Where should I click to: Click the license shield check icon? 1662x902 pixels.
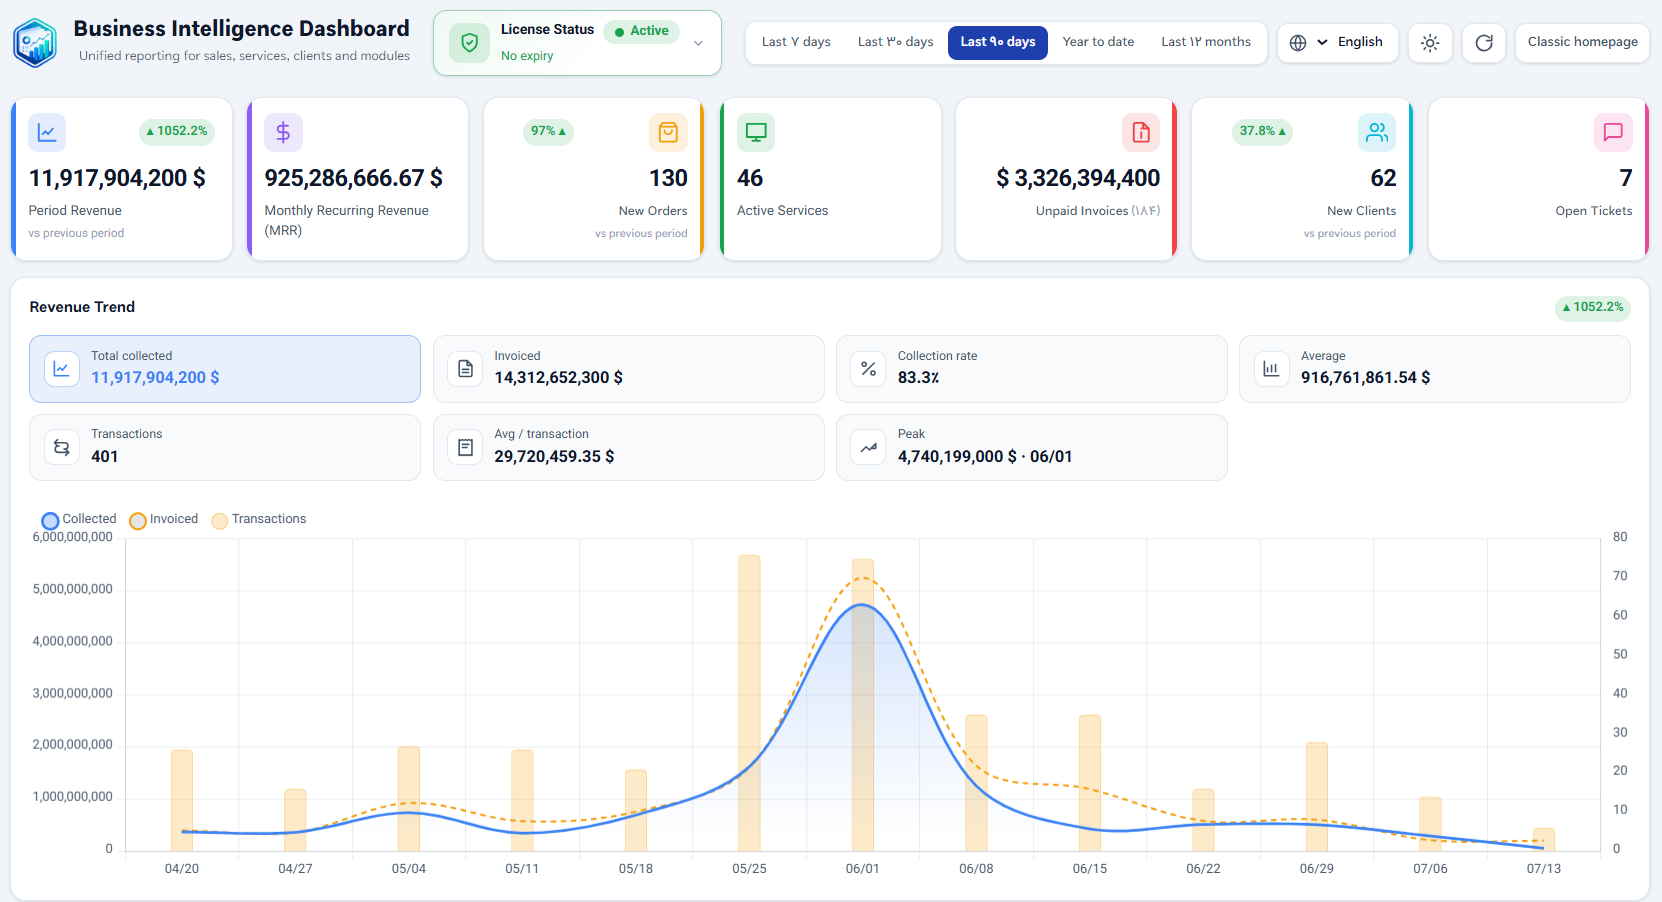point(469,43)
